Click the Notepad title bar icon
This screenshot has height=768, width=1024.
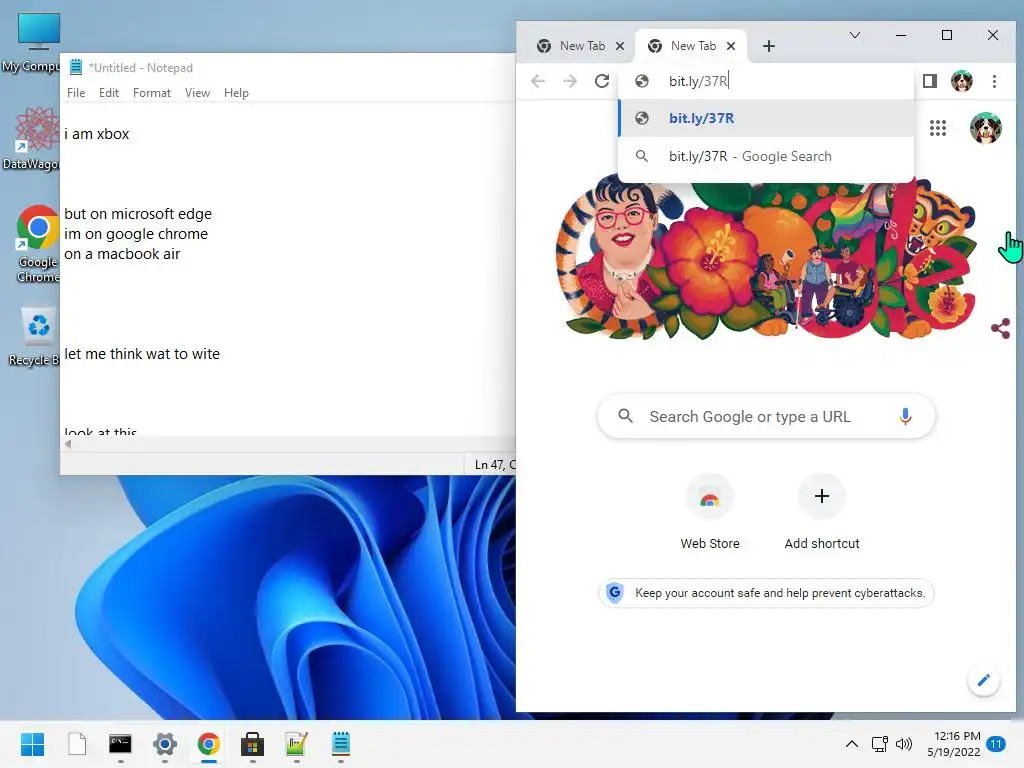(x=76, y=67)
